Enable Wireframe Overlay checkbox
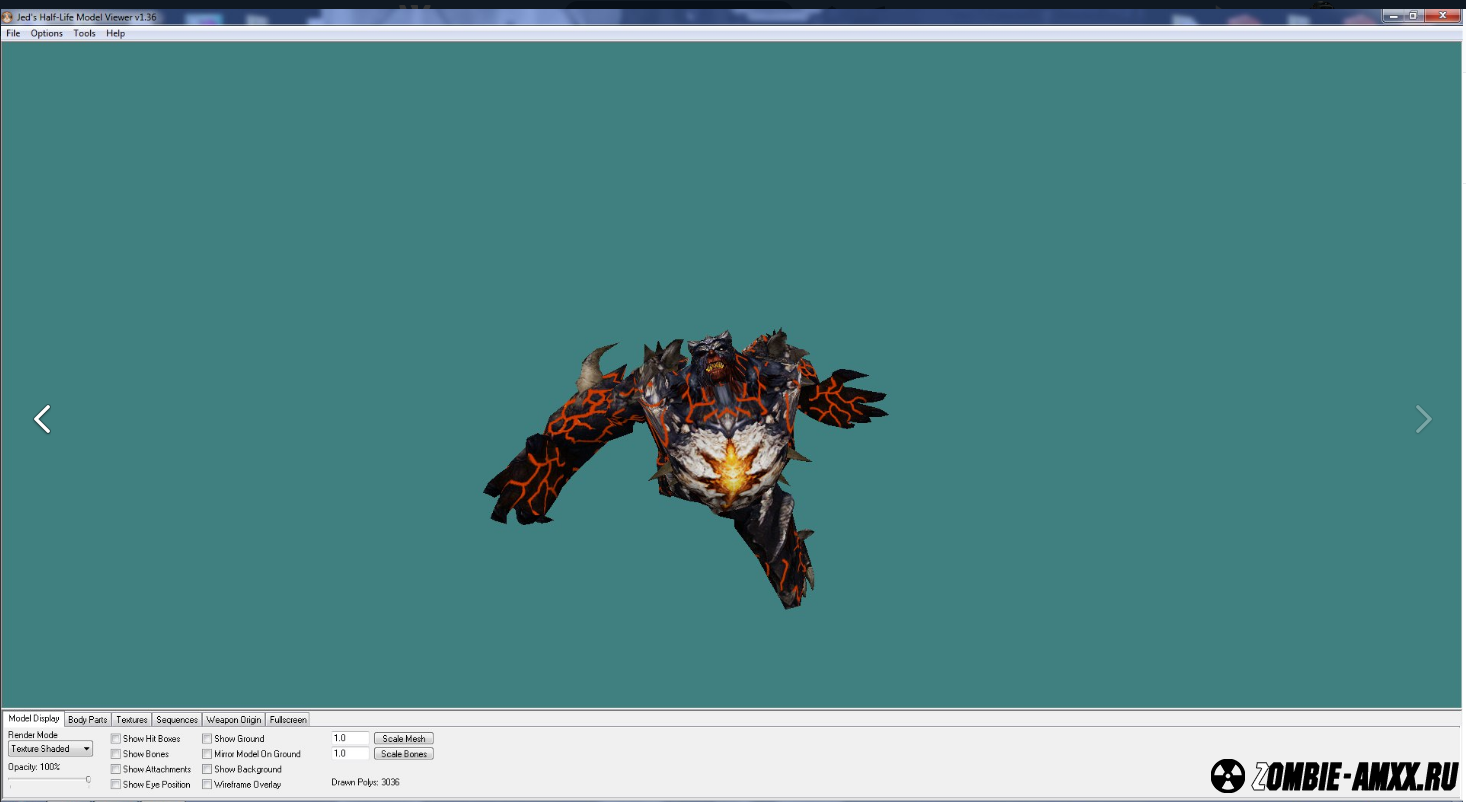Image resolution: width=1466 pixels, height=802 pixels. click(207, 785)
